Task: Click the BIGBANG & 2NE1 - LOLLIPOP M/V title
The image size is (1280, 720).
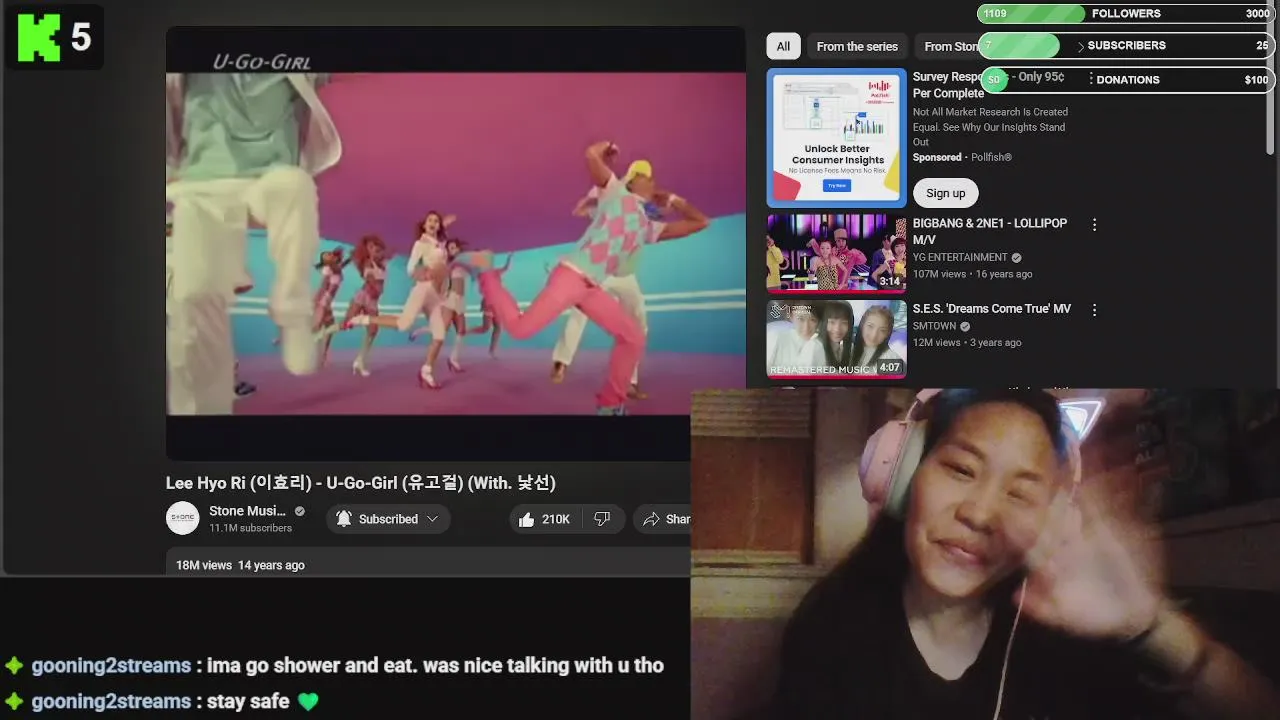Action: click(x=990, y=231)
